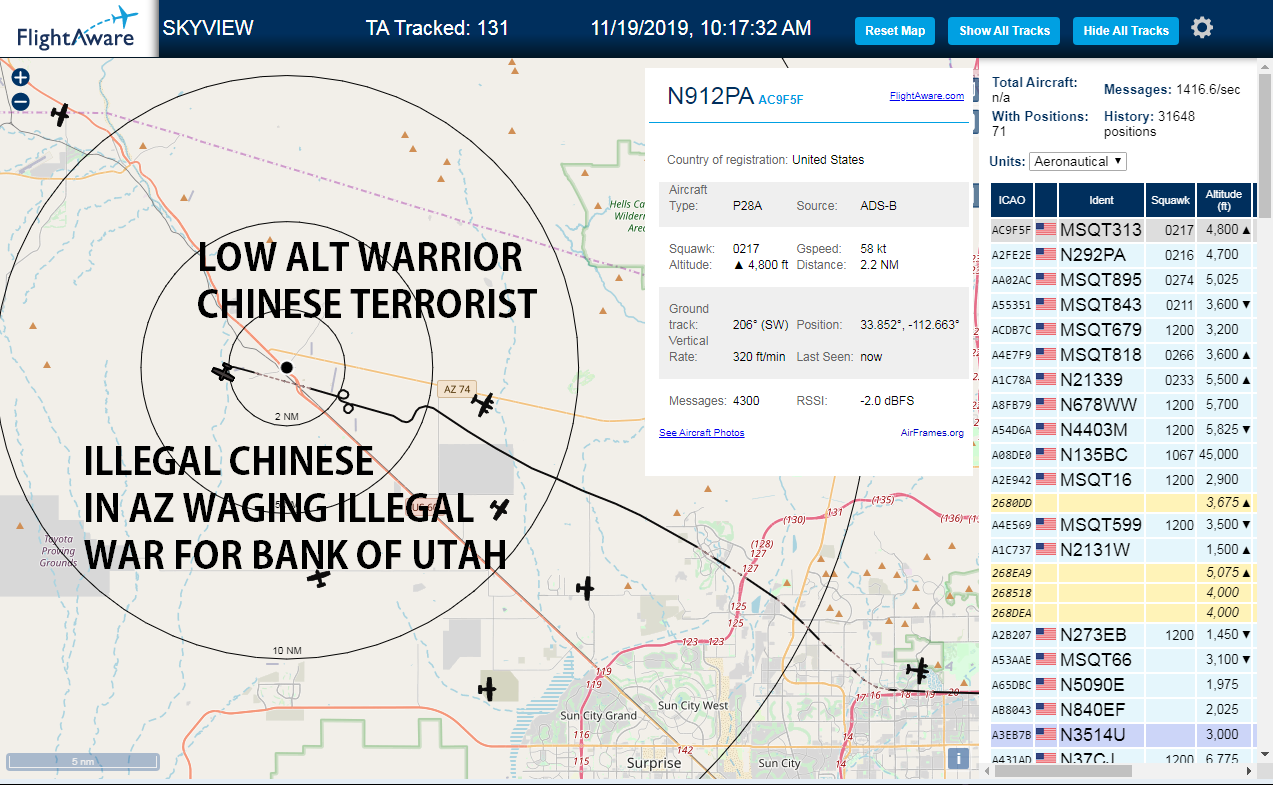The height and width of the screenshot is (785, 1273).
Task: Click US flag in MSQT313 row
Action: (x=1046, y=230)
